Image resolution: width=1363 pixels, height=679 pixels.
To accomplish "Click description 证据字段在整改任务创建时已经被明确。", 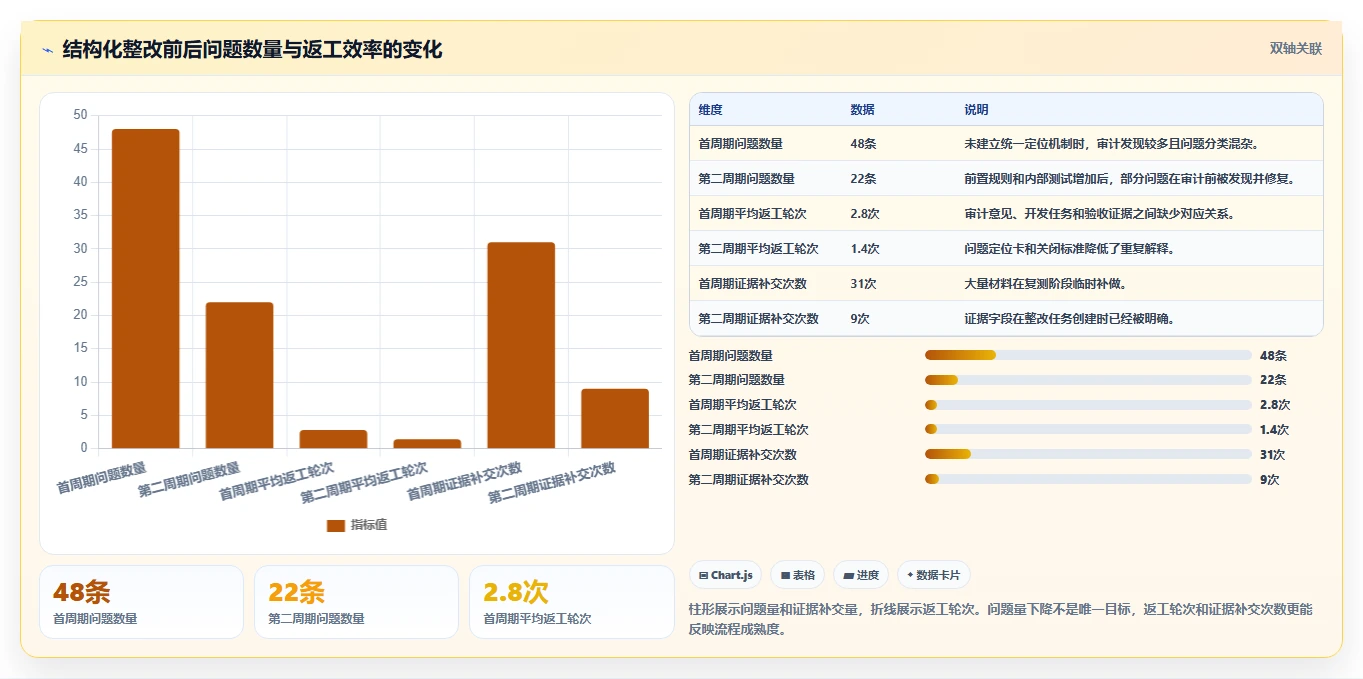I will pyautogui.click(x=1069, y=318).
